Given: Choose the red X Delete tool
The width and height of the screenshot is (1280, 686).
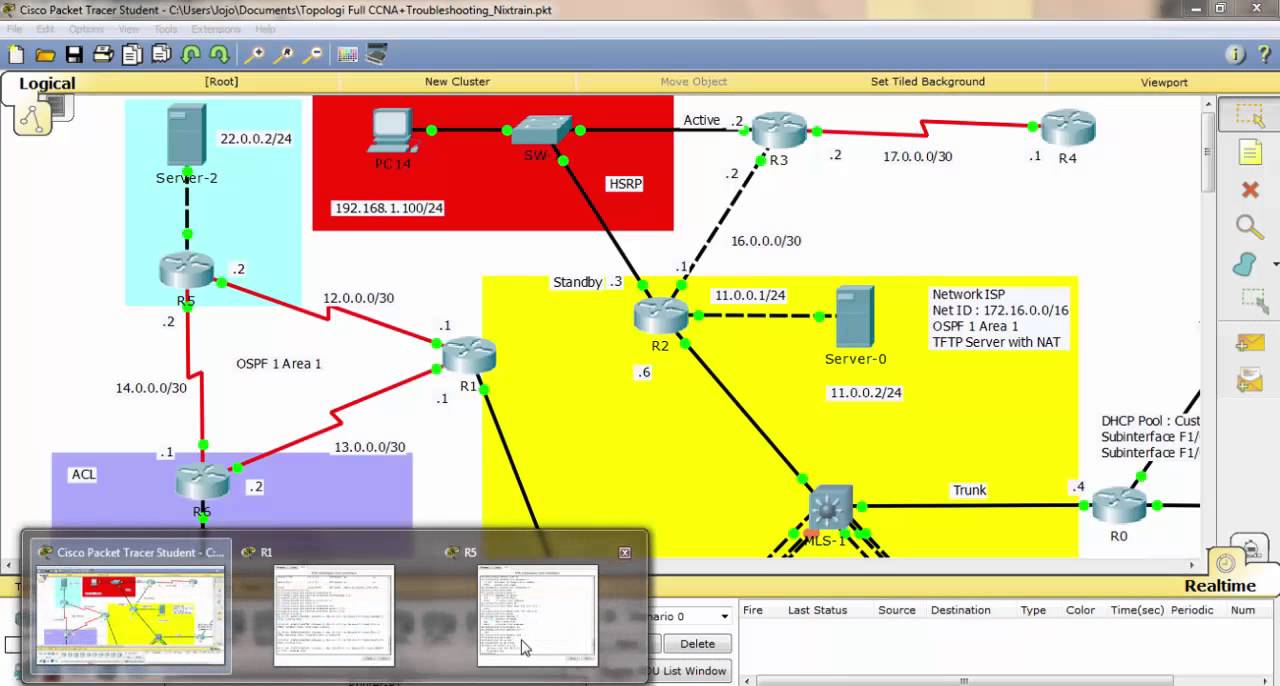Looking at the screenshot, I should 1249,190.
